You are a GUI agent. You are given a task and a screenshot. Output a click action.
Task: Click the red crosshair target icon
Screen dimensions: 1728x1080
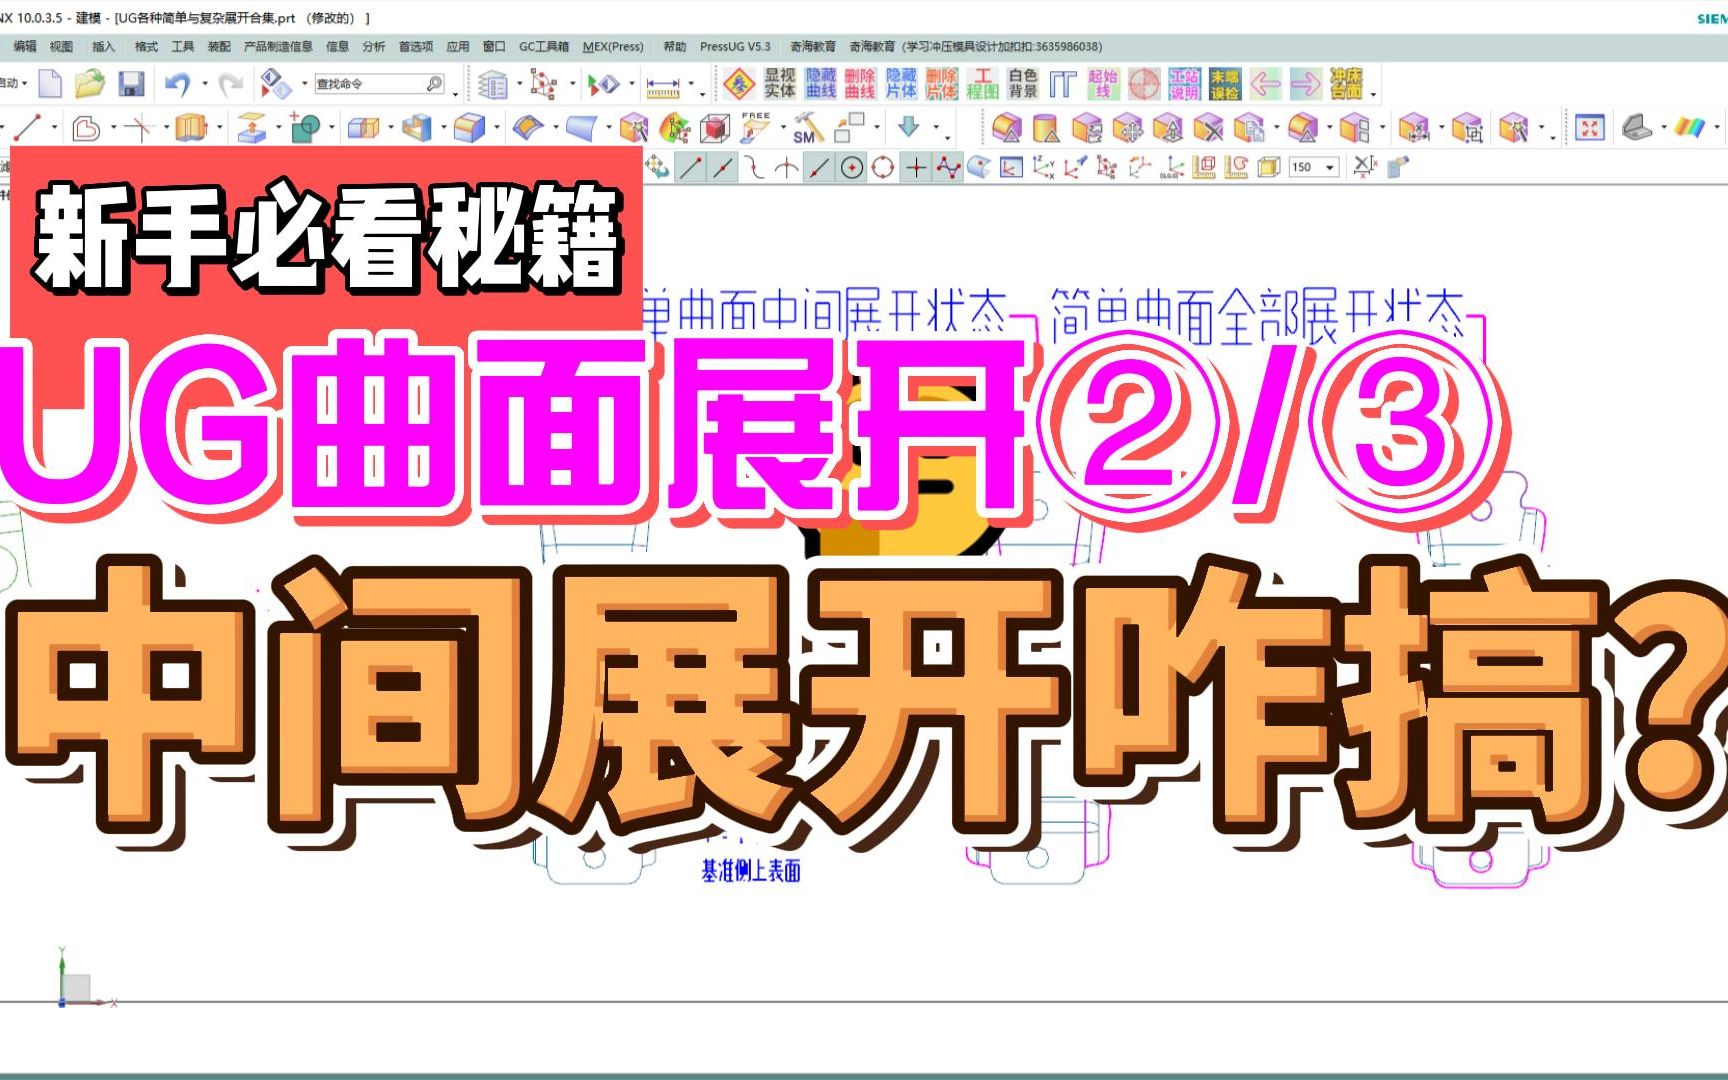tap(1144, 84)
